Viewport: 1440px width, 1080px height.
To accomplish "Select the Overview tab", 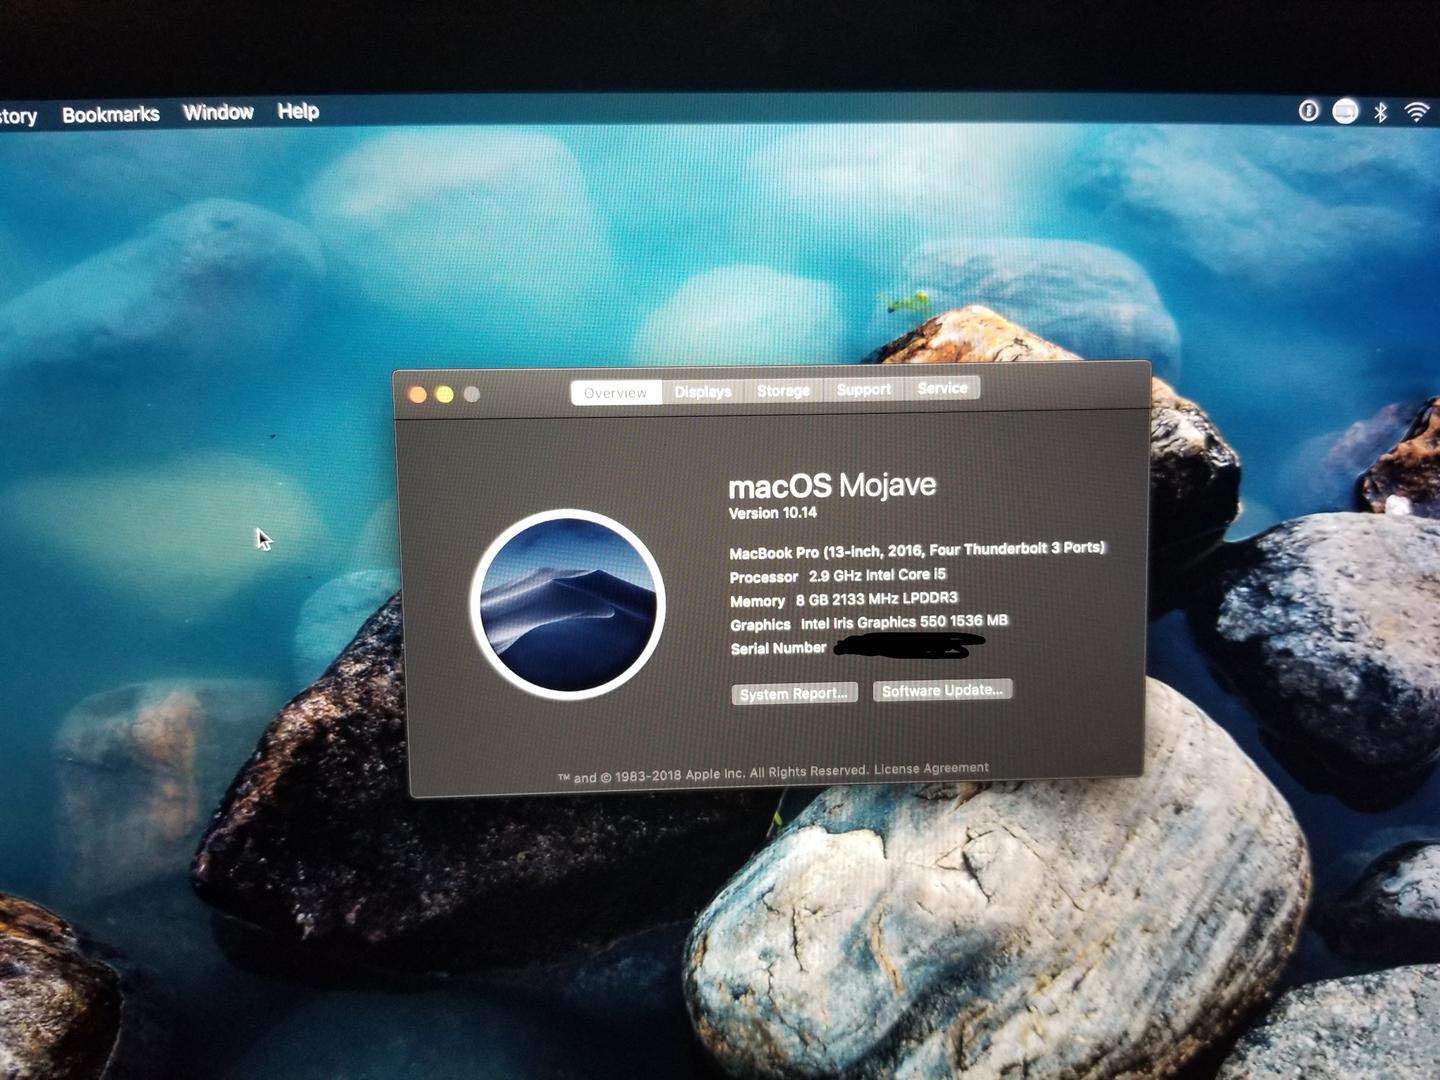I will pos(616,393).
